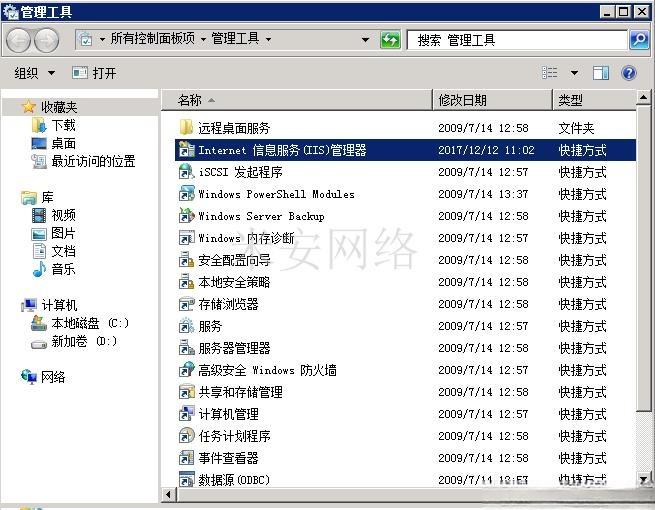Click the iSCSI 发起程序 icon
The height and width of the screenshot is (510, 655).
pyautogui.click(x=186, y=172)
